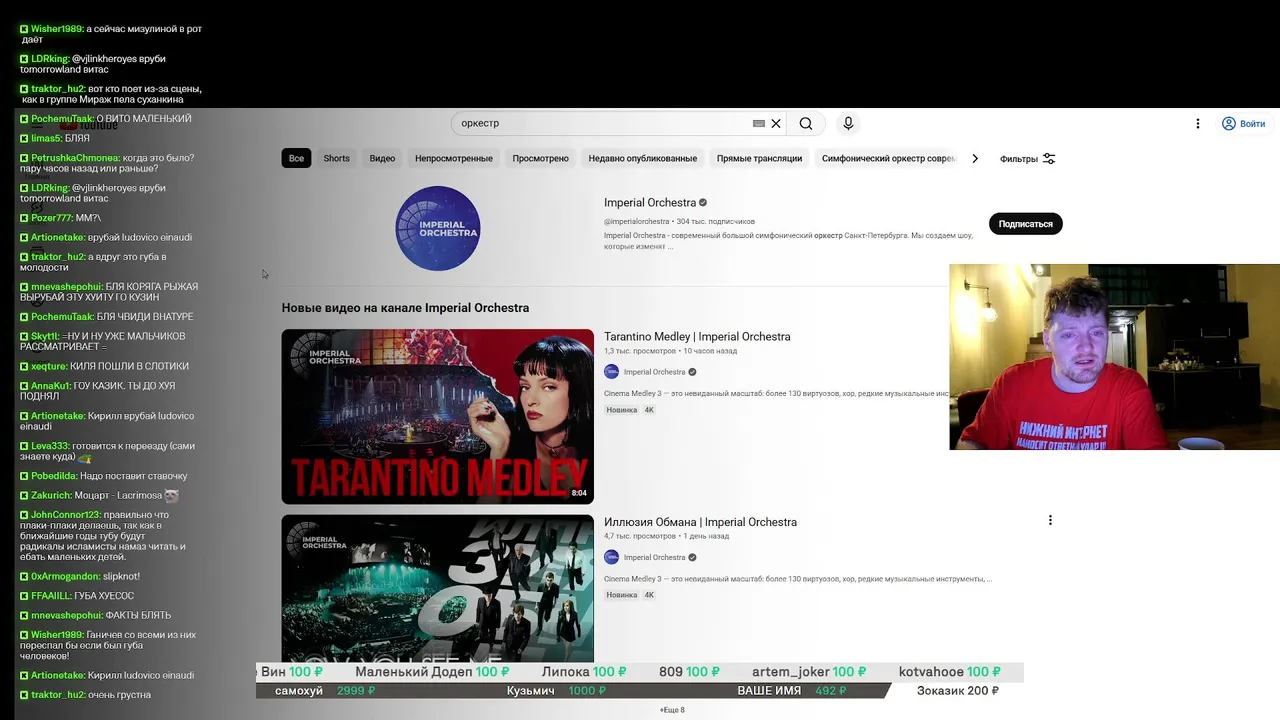Open the on-screen keyboard icon in search box
Image resolution: width=1280 pixels, height=720 pixels.
click(759, 124)
